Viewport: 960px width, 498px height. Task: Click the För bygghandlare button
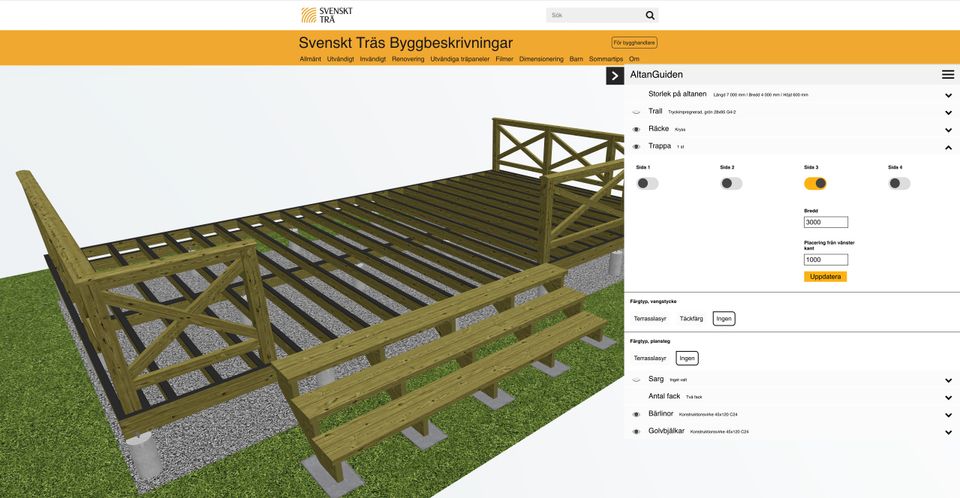[x=634, y=43]
